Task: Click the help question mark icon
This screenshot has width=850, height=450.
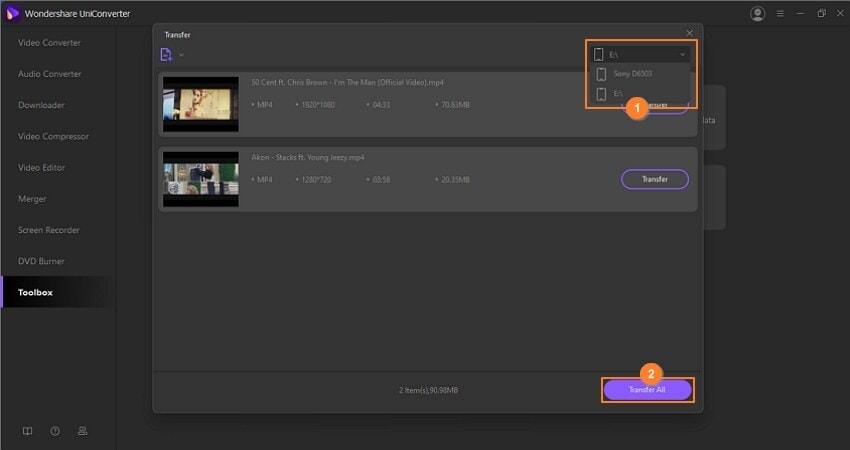Action: [x=55, y=431]
